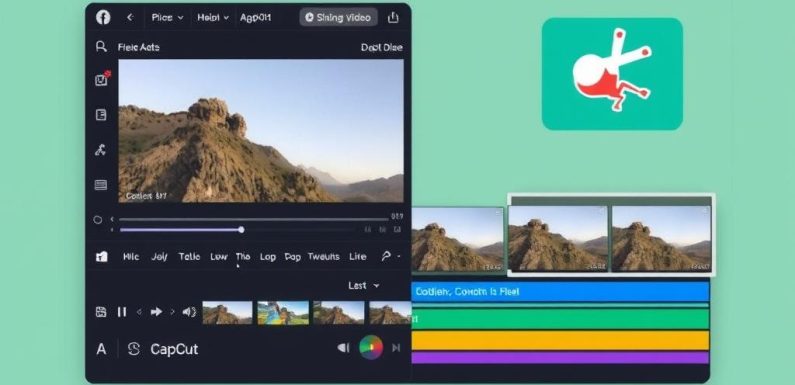Select the green timeline track
The width and height of the screenshot is (795, 385).
coord(560,319)
